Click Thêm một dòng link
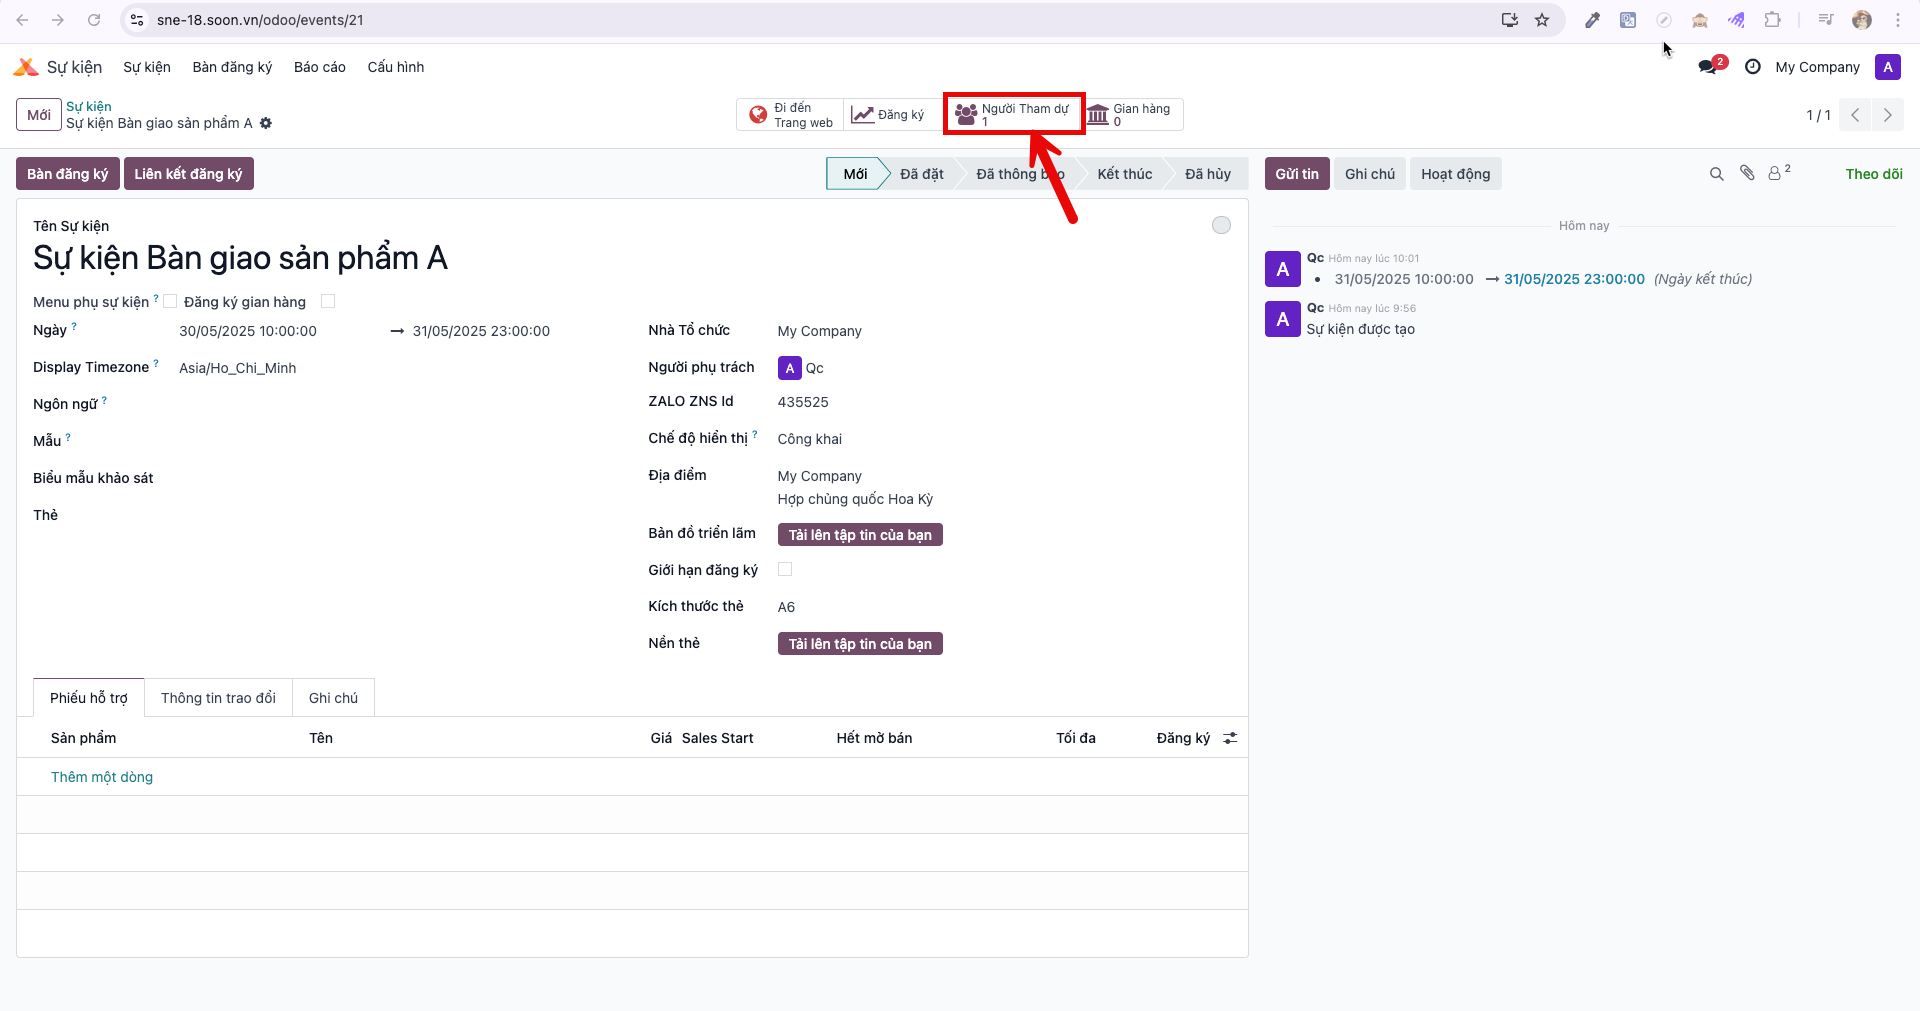This screenshot has height=1011, width=1920. tap(102, 777)
